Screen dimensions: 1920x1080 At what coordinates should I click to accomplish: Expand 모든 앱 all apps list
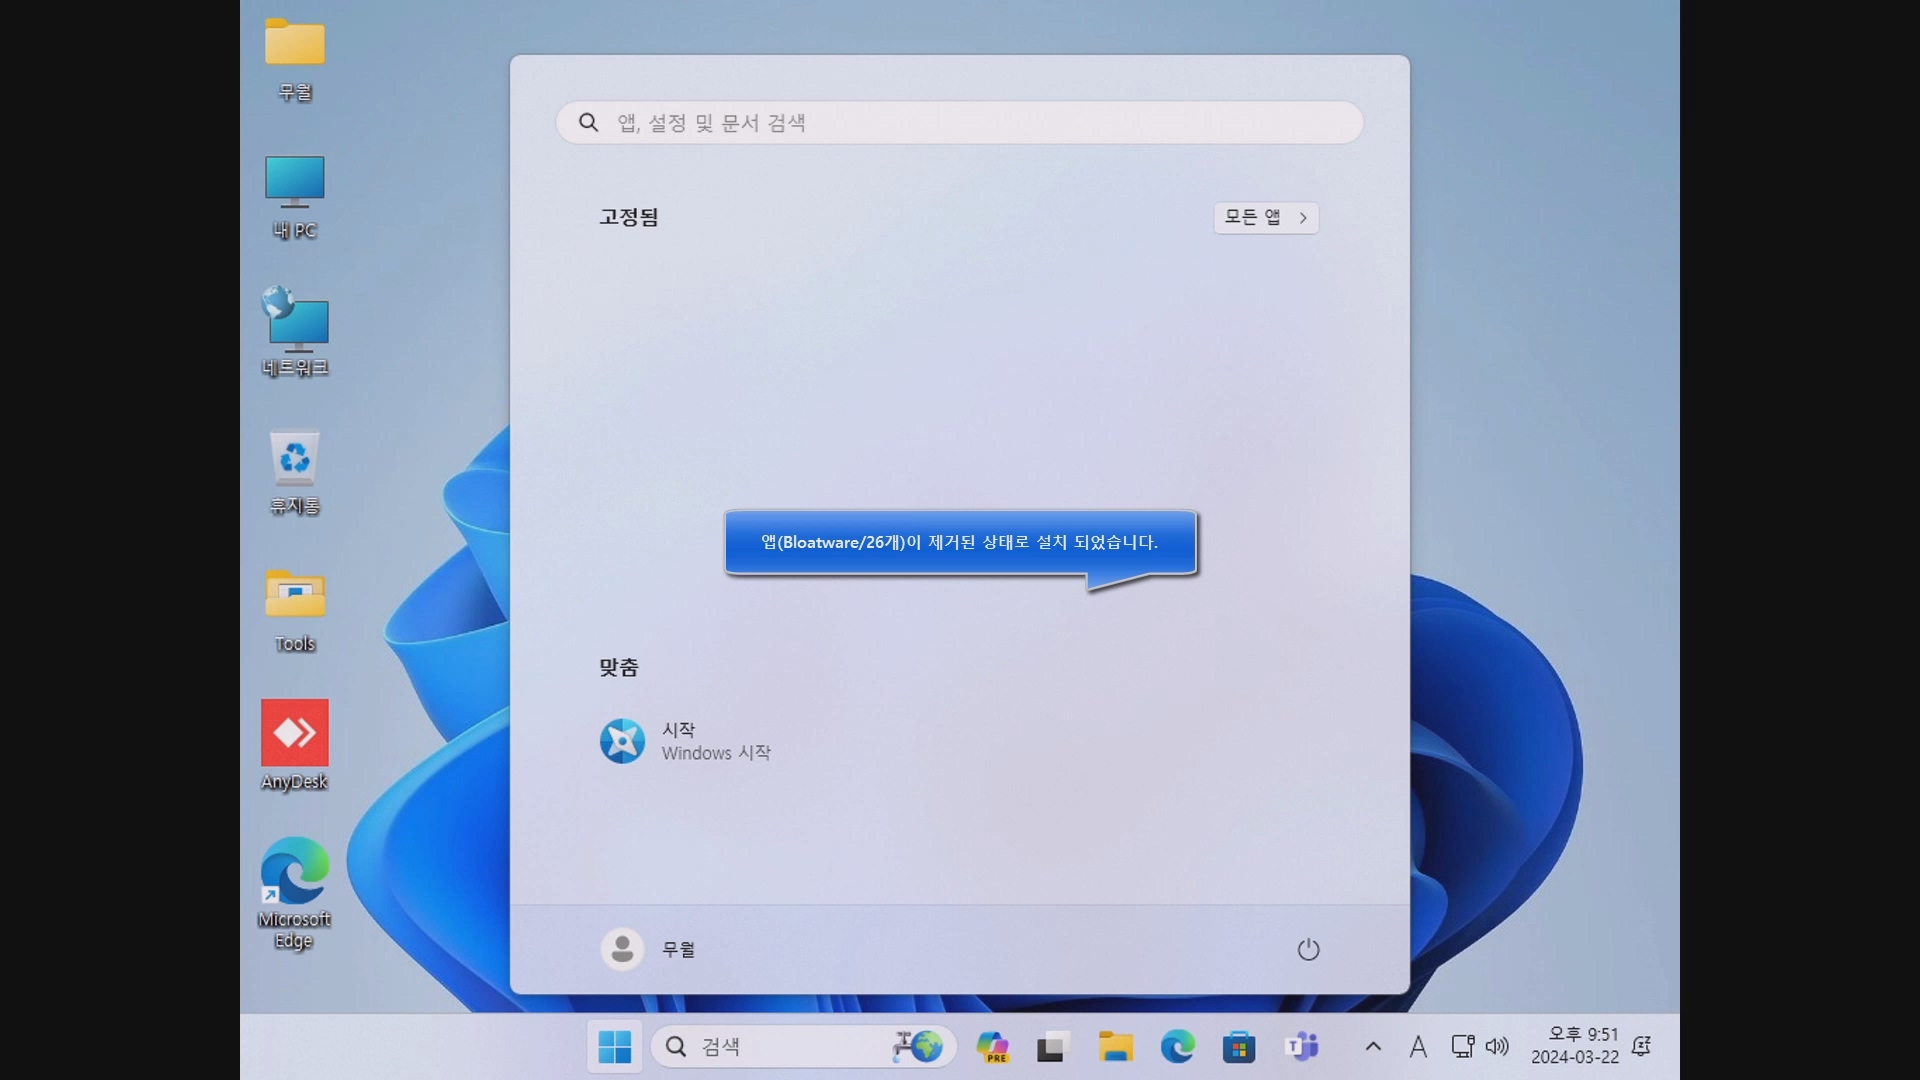1265,217
